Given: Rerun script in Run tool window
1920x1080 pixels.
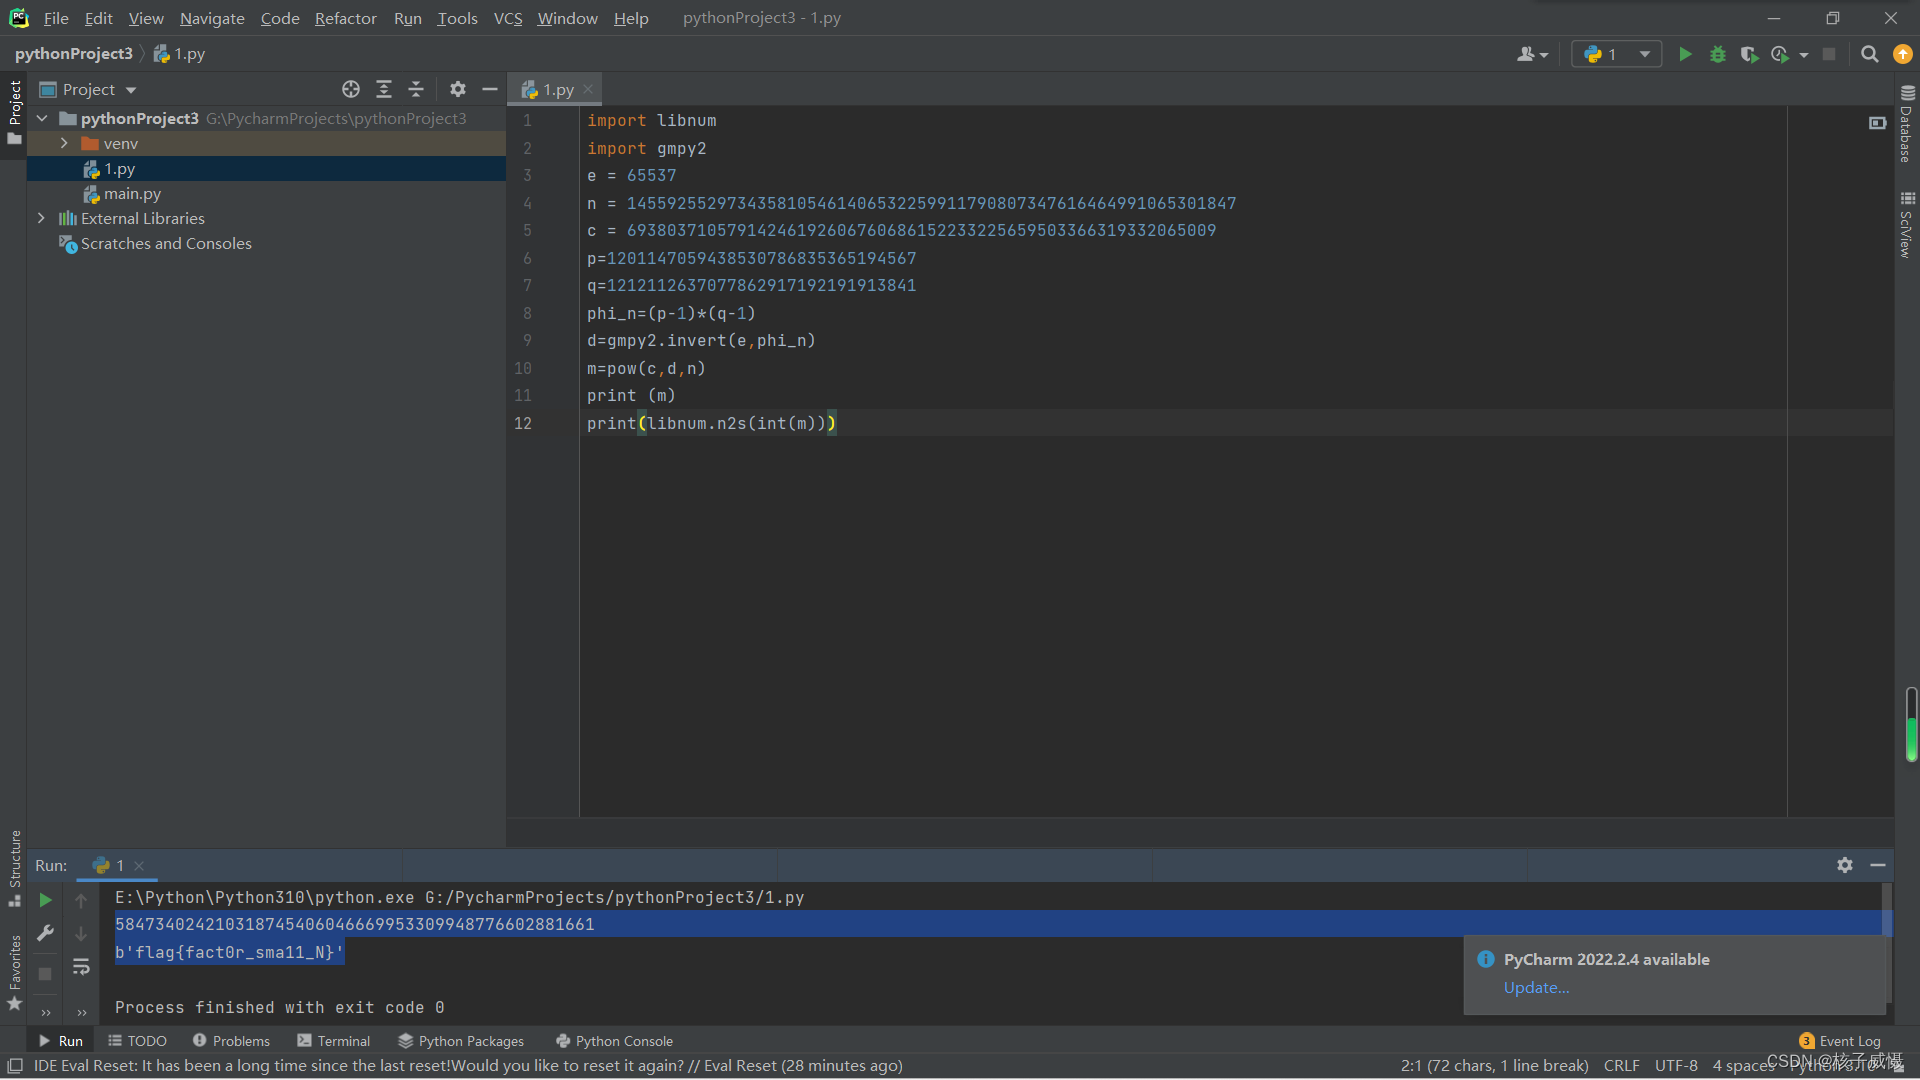Looking at the screenshot, I should click(45, 900).
